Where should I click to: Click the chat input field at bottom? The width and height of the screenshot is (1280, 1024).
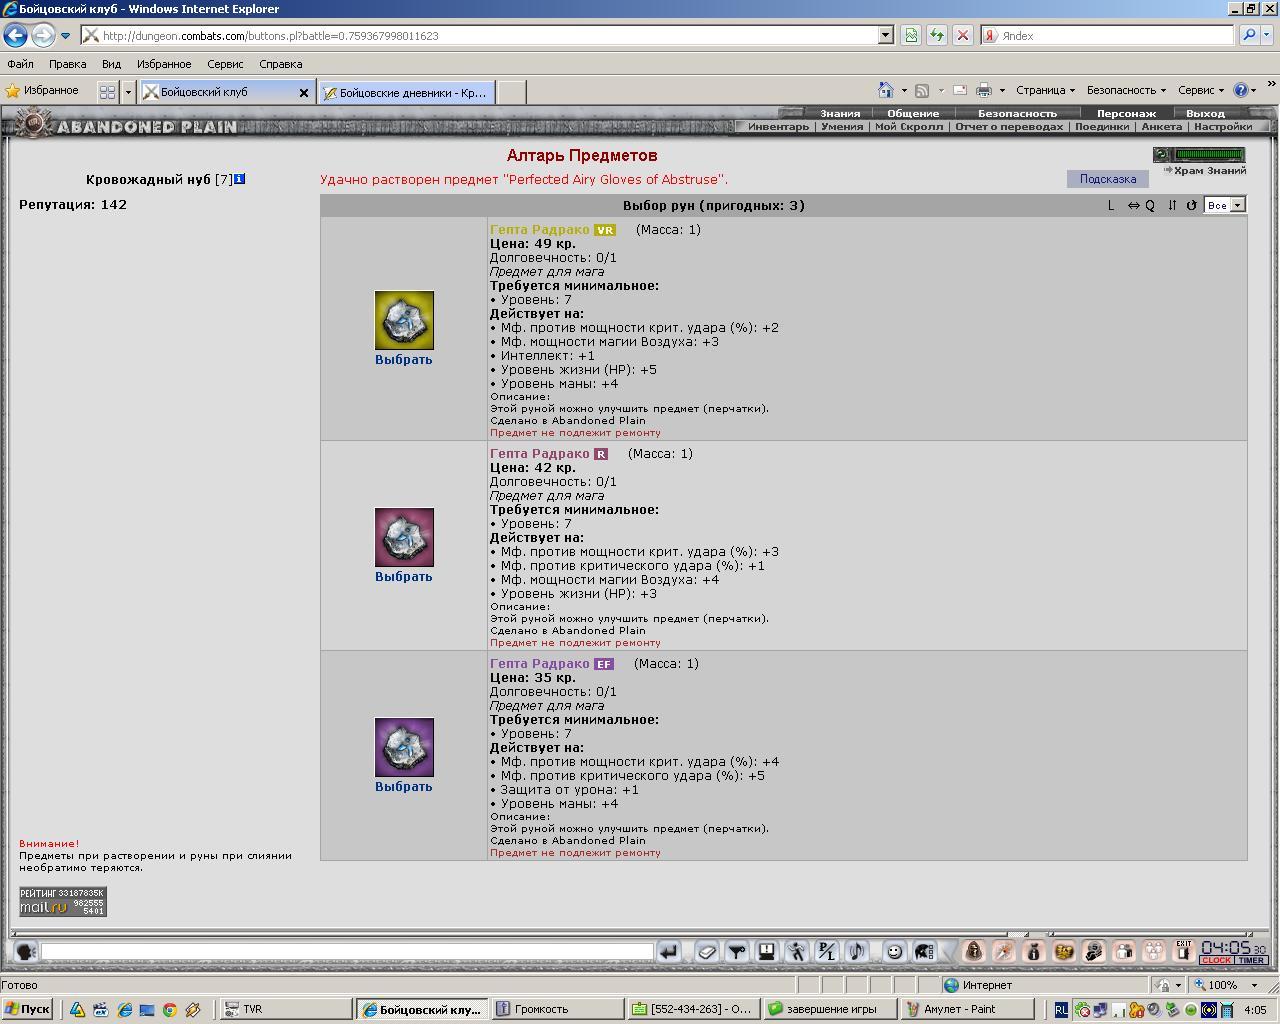pyautogui.click(x=347, y=951)
